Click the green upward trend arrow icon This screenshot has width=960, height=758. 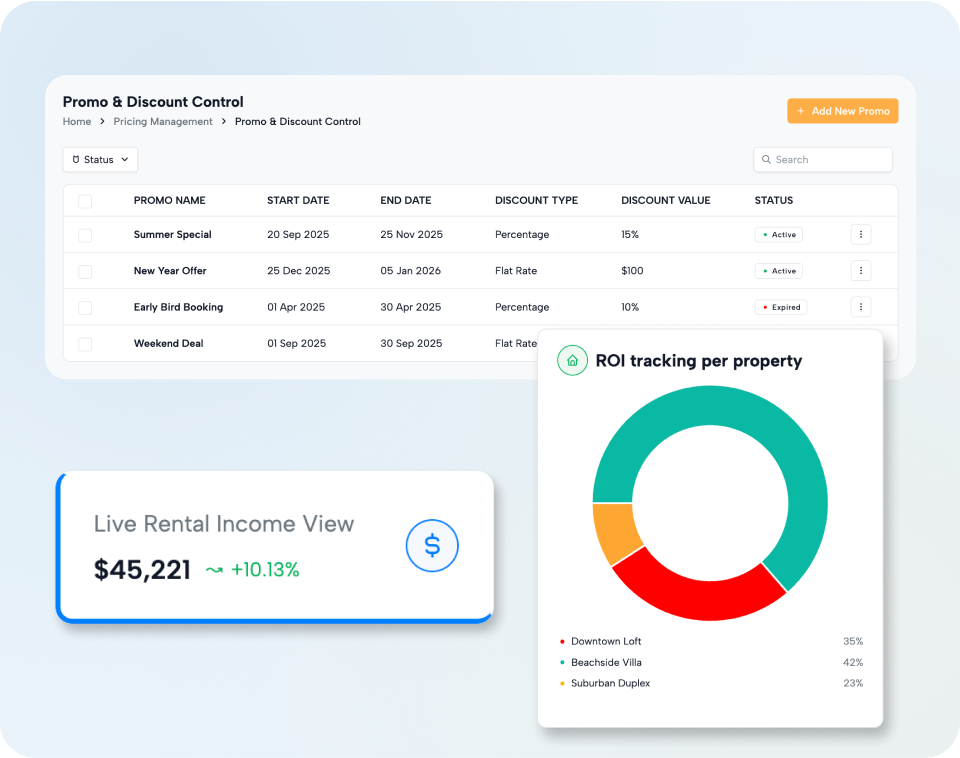pos(214,570)
